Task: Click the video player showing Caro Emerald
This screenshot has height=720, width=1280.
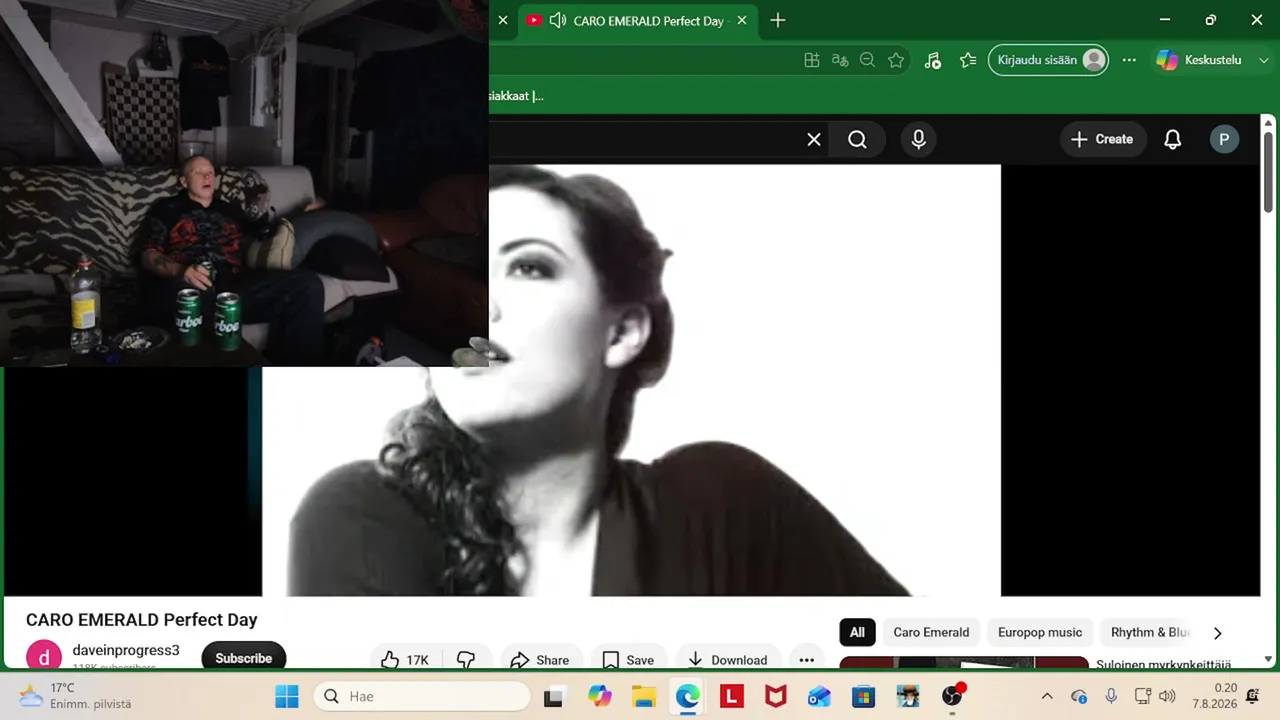Action: click(631, 380)
